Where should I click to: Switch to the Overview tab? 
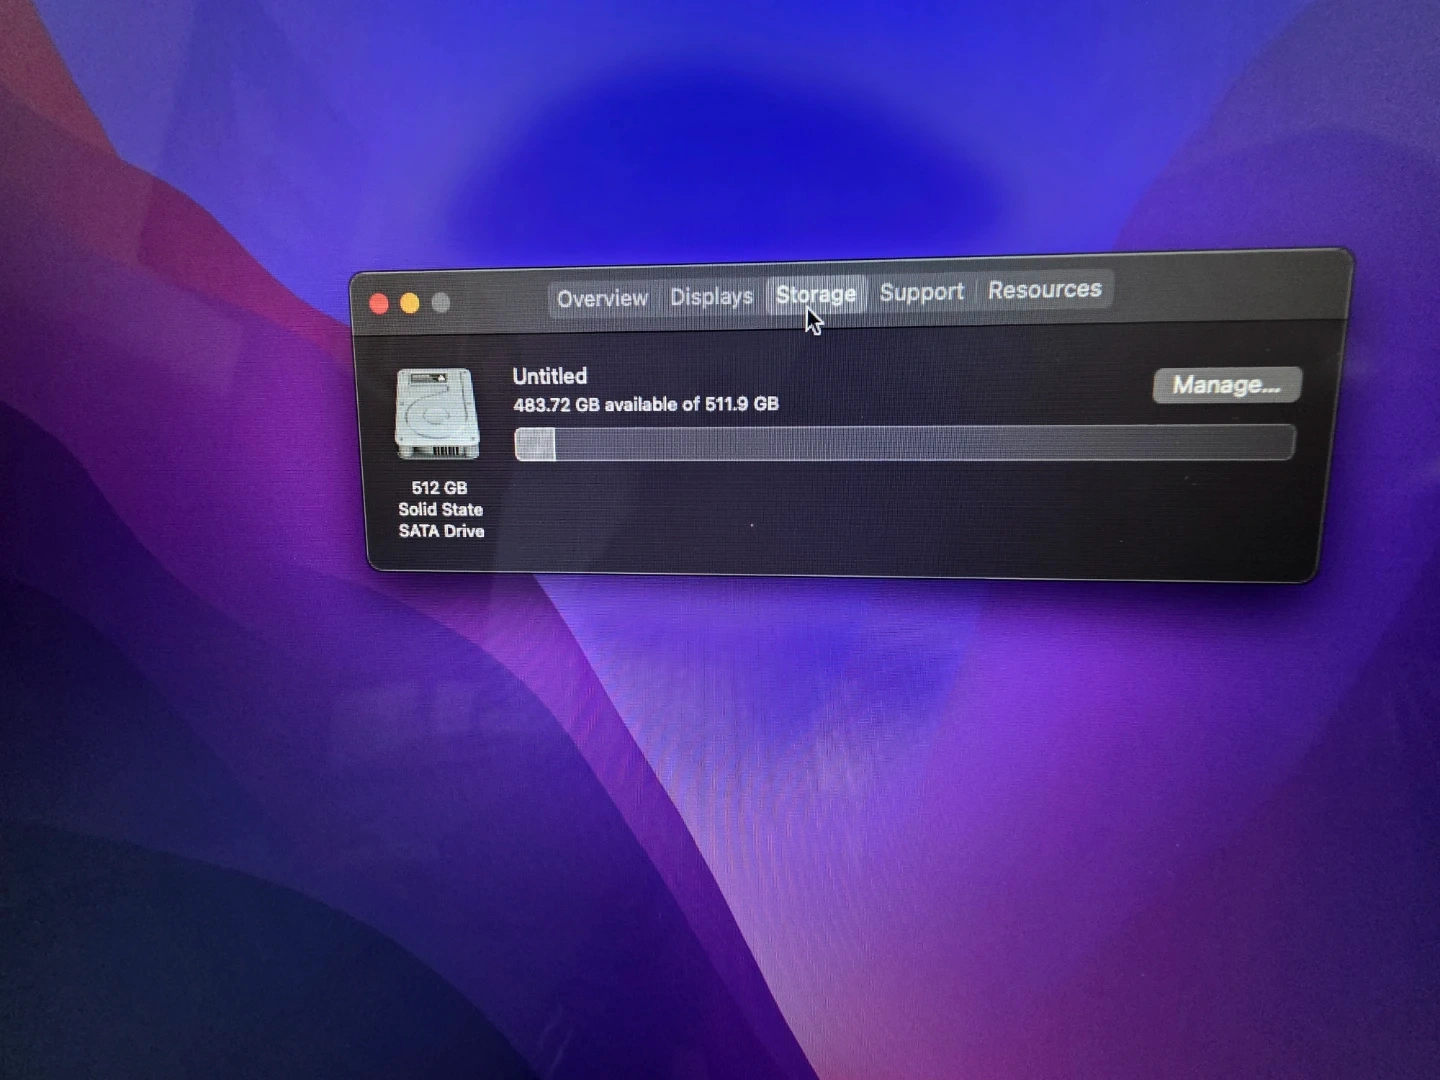pyautogui.click(x=602, y=298)
